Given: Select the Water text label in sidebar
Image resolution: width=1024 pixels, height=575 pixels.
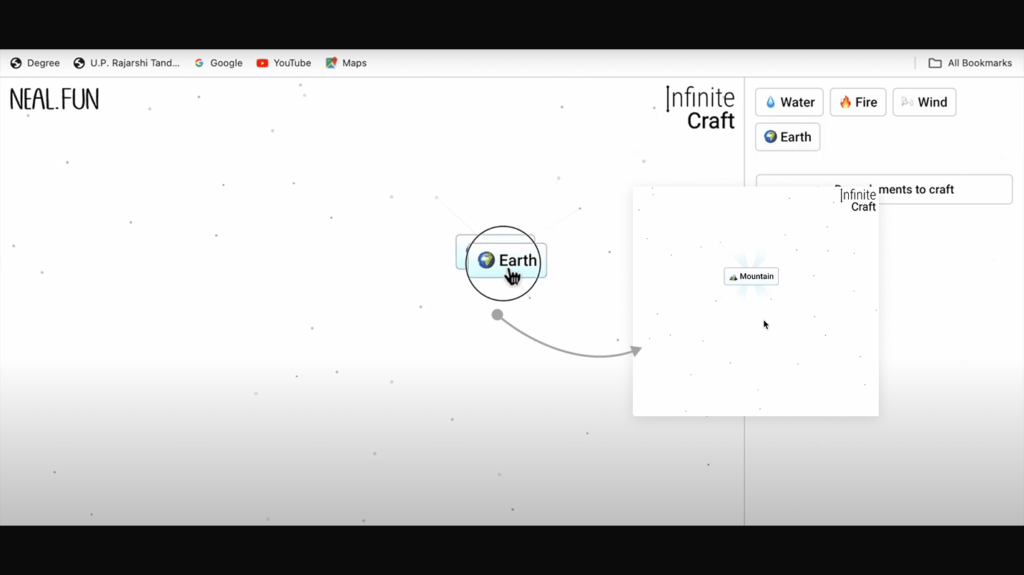Looking at the screenshot, I should (797, 102).
